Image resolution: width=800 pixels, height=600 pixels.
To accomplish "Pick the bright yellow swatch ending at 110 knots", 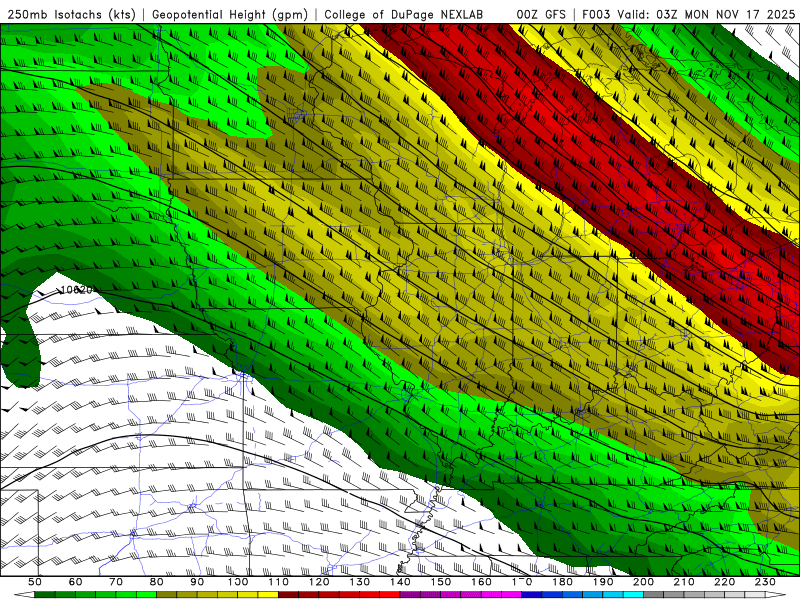I will pos(268,594).
